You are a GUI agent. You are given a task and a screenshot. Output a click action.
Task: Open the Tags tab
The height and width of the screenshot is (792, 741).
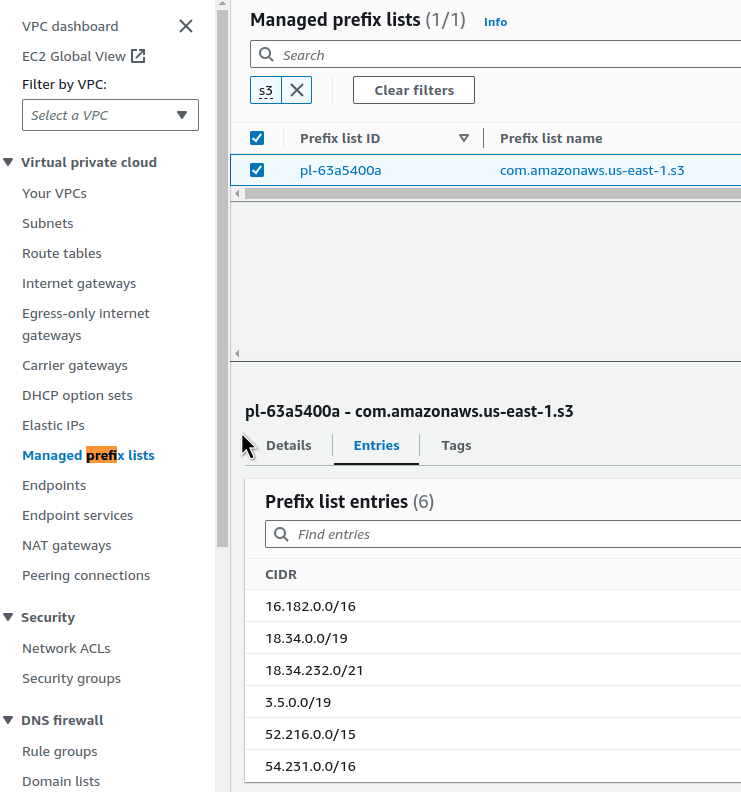(x=456, y=446)
